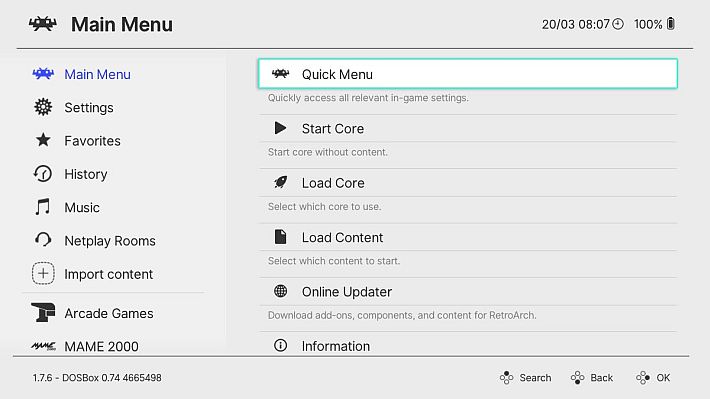The image size is (710, 399).
Task: Select the Arcade Games joystick icon
Action: (x=43, y=312)
